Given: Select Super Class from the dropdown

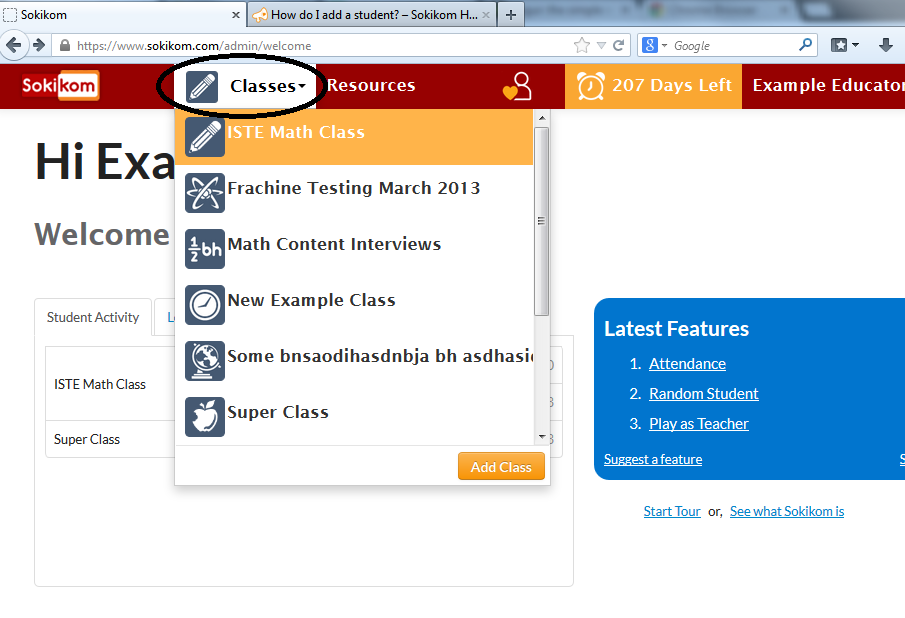Looking at the screenshot, I should point(354,417).
